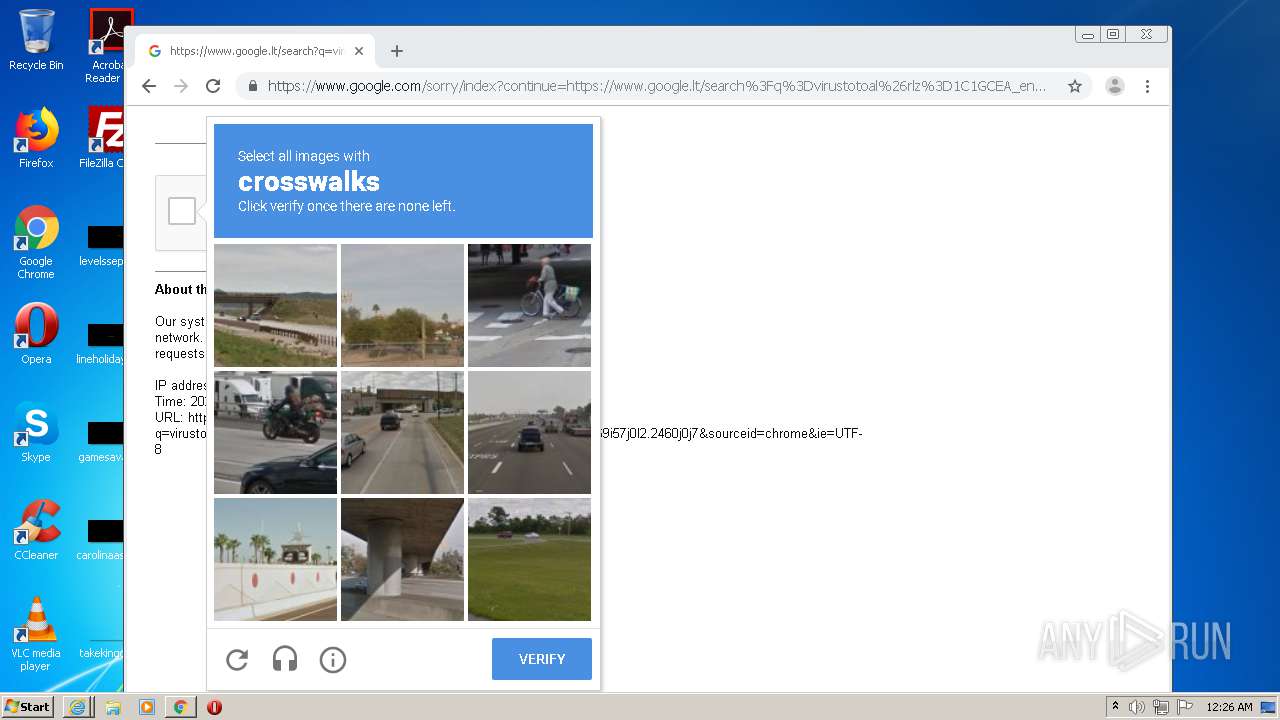Click the address bar URL field
The width and height of the screenshot is (1280, 720).
657,86
